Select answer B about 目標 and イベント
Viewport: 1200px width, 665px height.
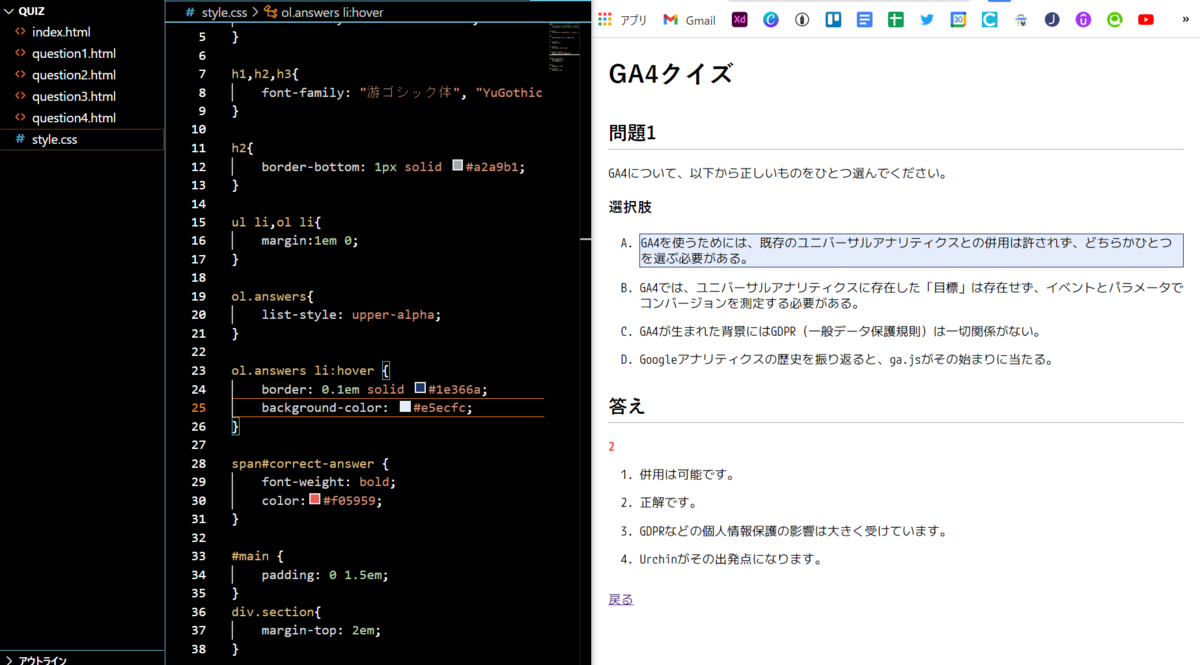[x=911, y=295]
